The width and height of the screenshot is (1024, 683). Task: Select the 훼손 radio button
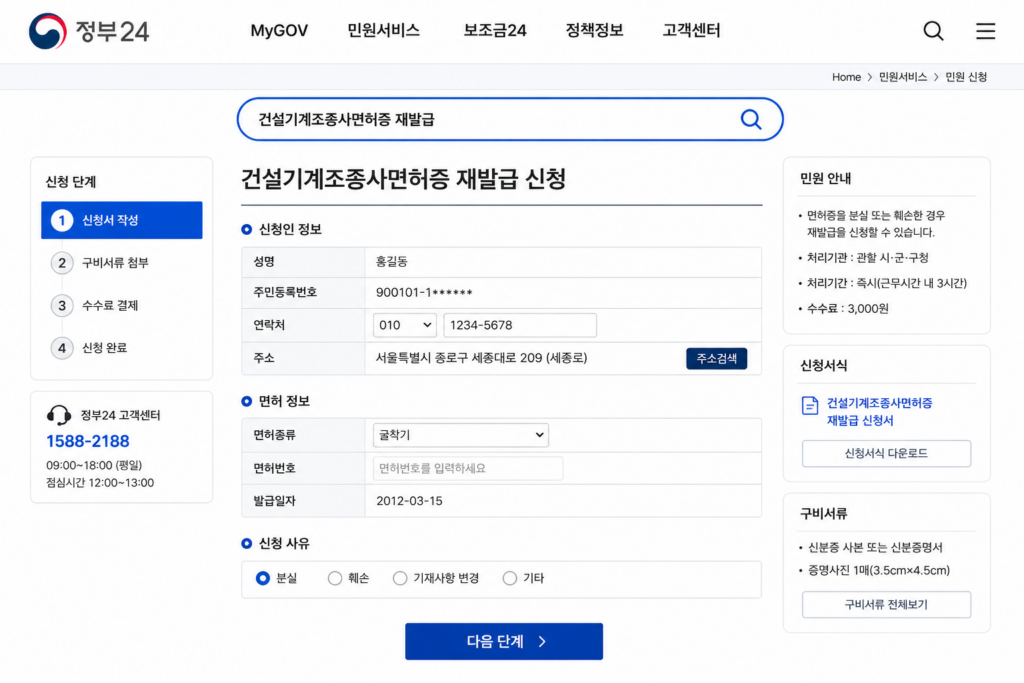click(x=334, y=578)
